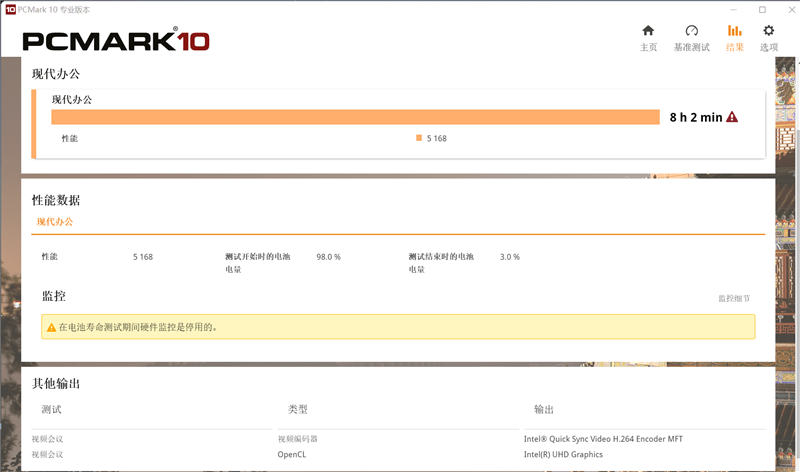Click the PCMark 10 app icon in the title bar
Viewport: 800px width, 472px height.
pos(10,9)
